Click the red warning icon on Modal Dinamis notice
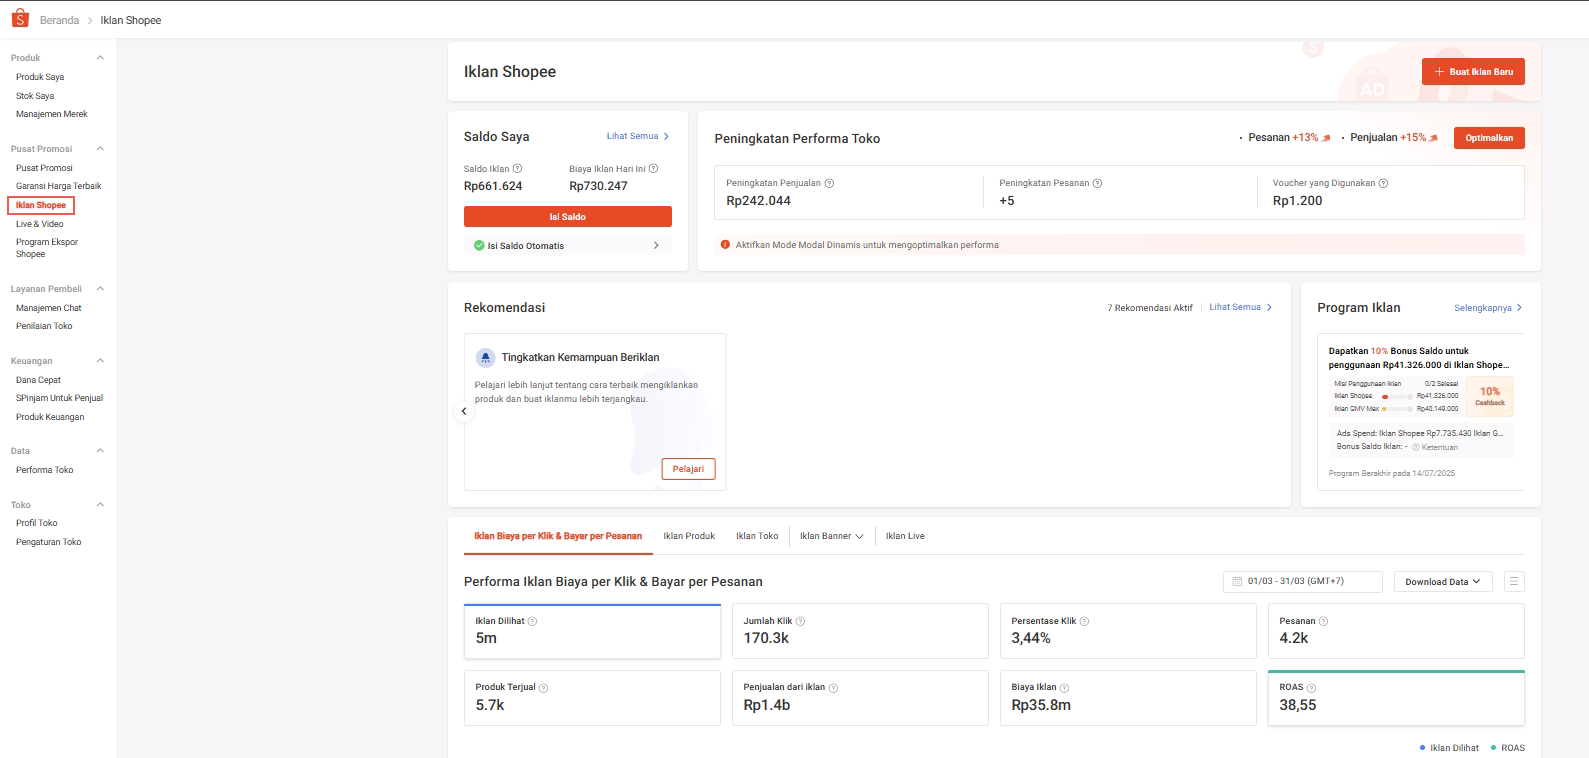The width and height of the screenshot is (1589, 758). point(725,245)
